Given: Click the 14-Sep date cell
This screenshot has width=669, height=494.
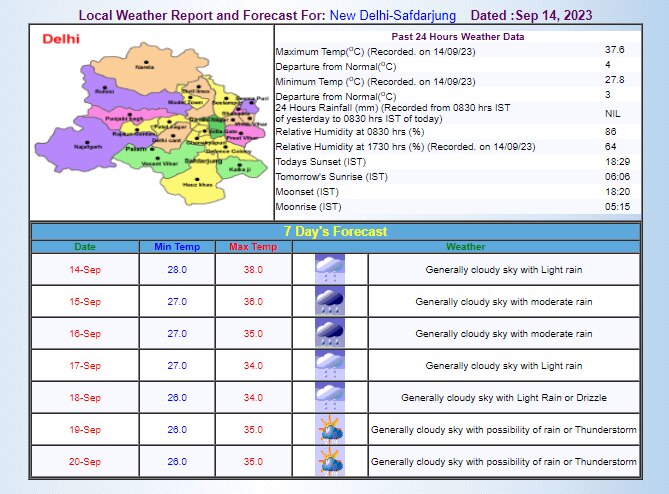Looking at the screenshot, I should click(85, 270).
